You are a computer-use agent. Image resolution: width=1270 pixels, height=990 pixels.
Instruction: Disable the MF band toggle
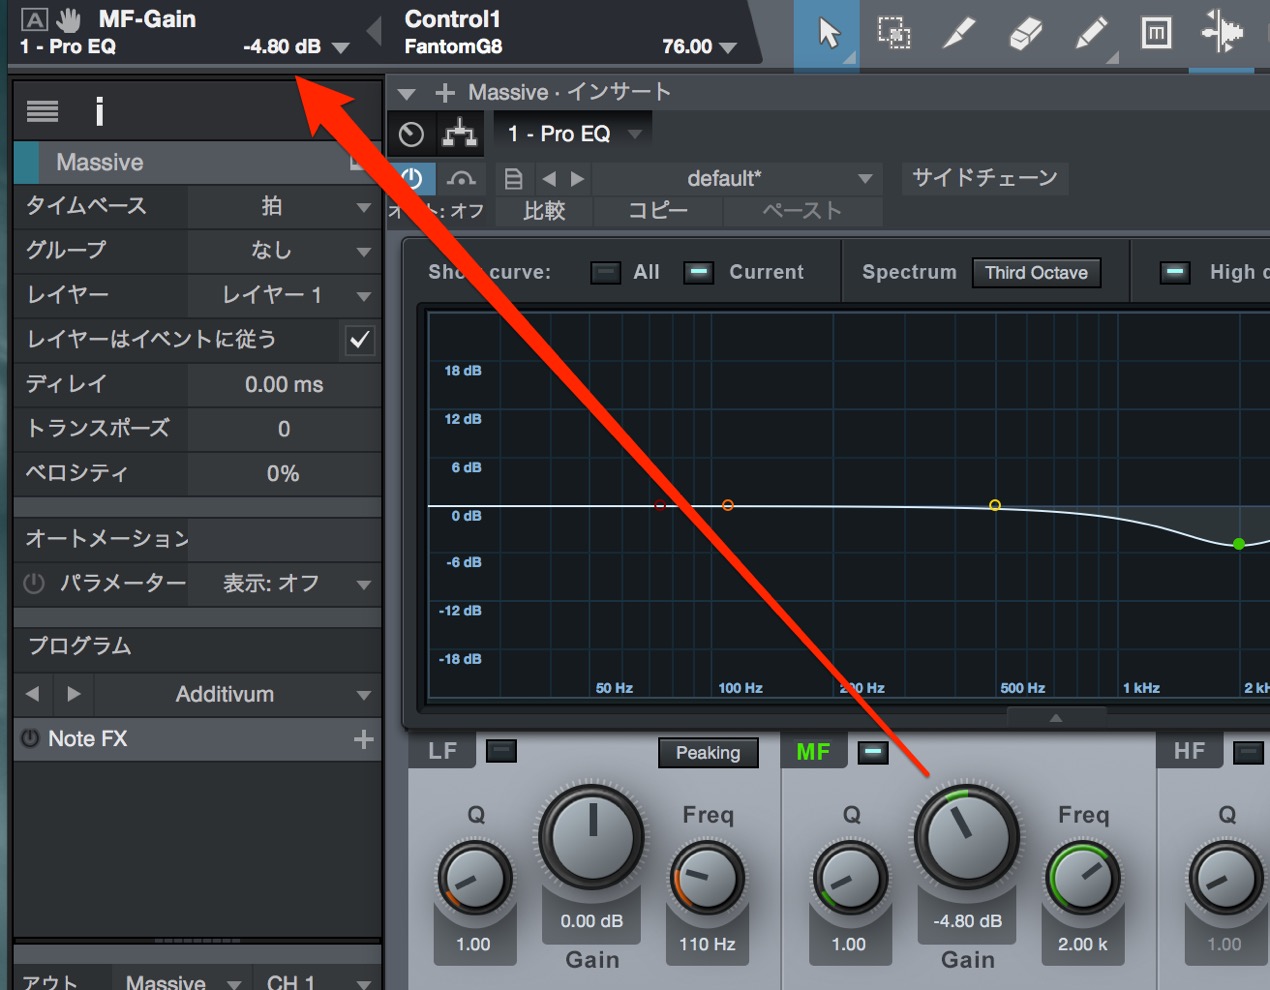[x=873, y=751]
